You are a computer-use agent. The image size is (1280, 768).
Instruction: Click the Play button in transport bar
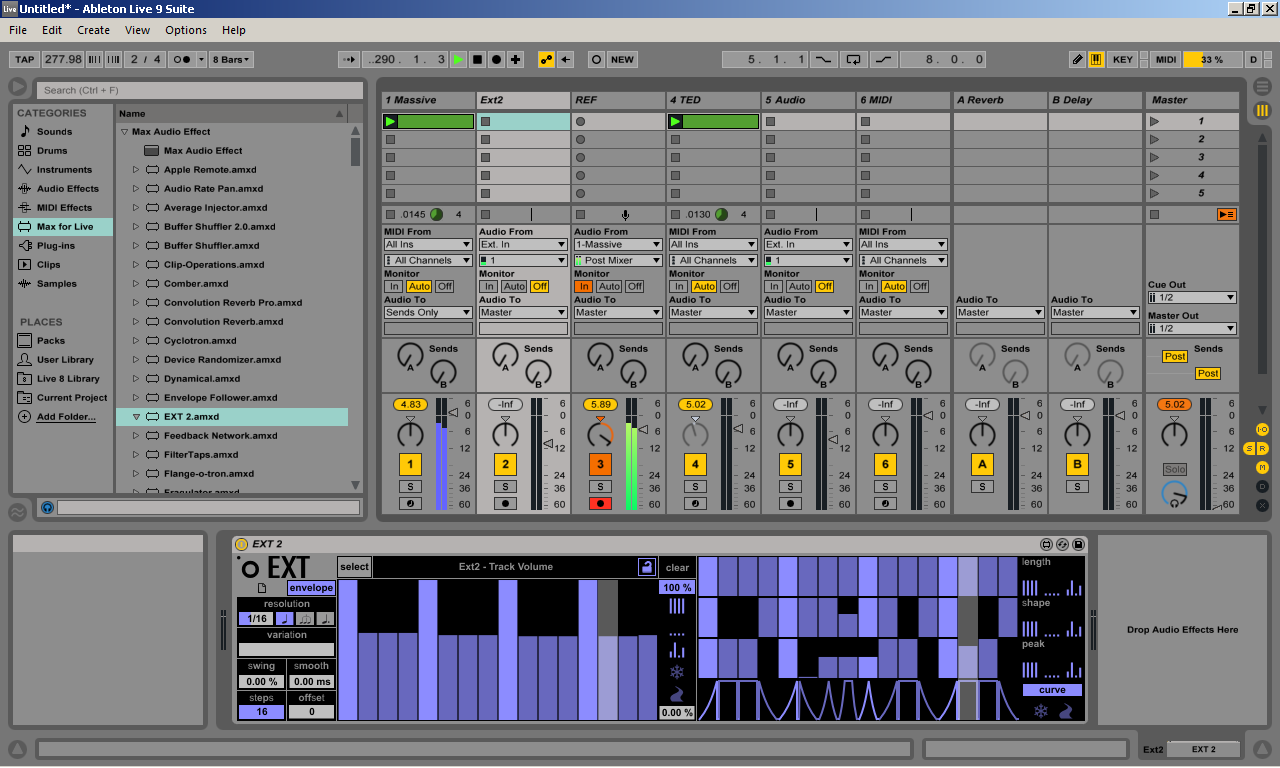458,60
